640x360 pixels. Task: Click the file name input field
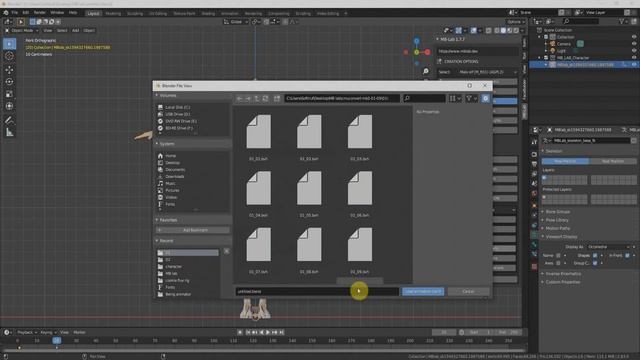click(x=317, y=291)
